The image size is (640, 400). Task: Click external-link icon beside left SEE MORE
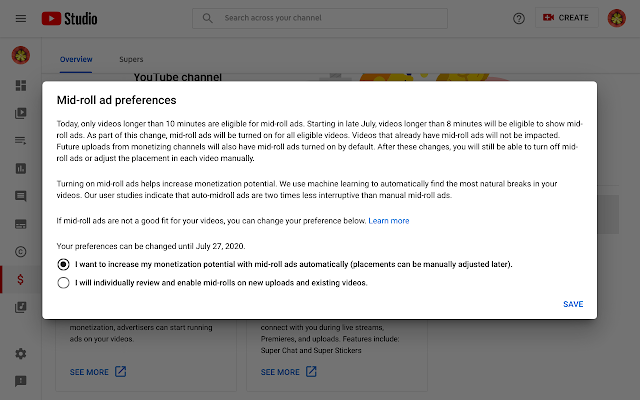(120, 371)
